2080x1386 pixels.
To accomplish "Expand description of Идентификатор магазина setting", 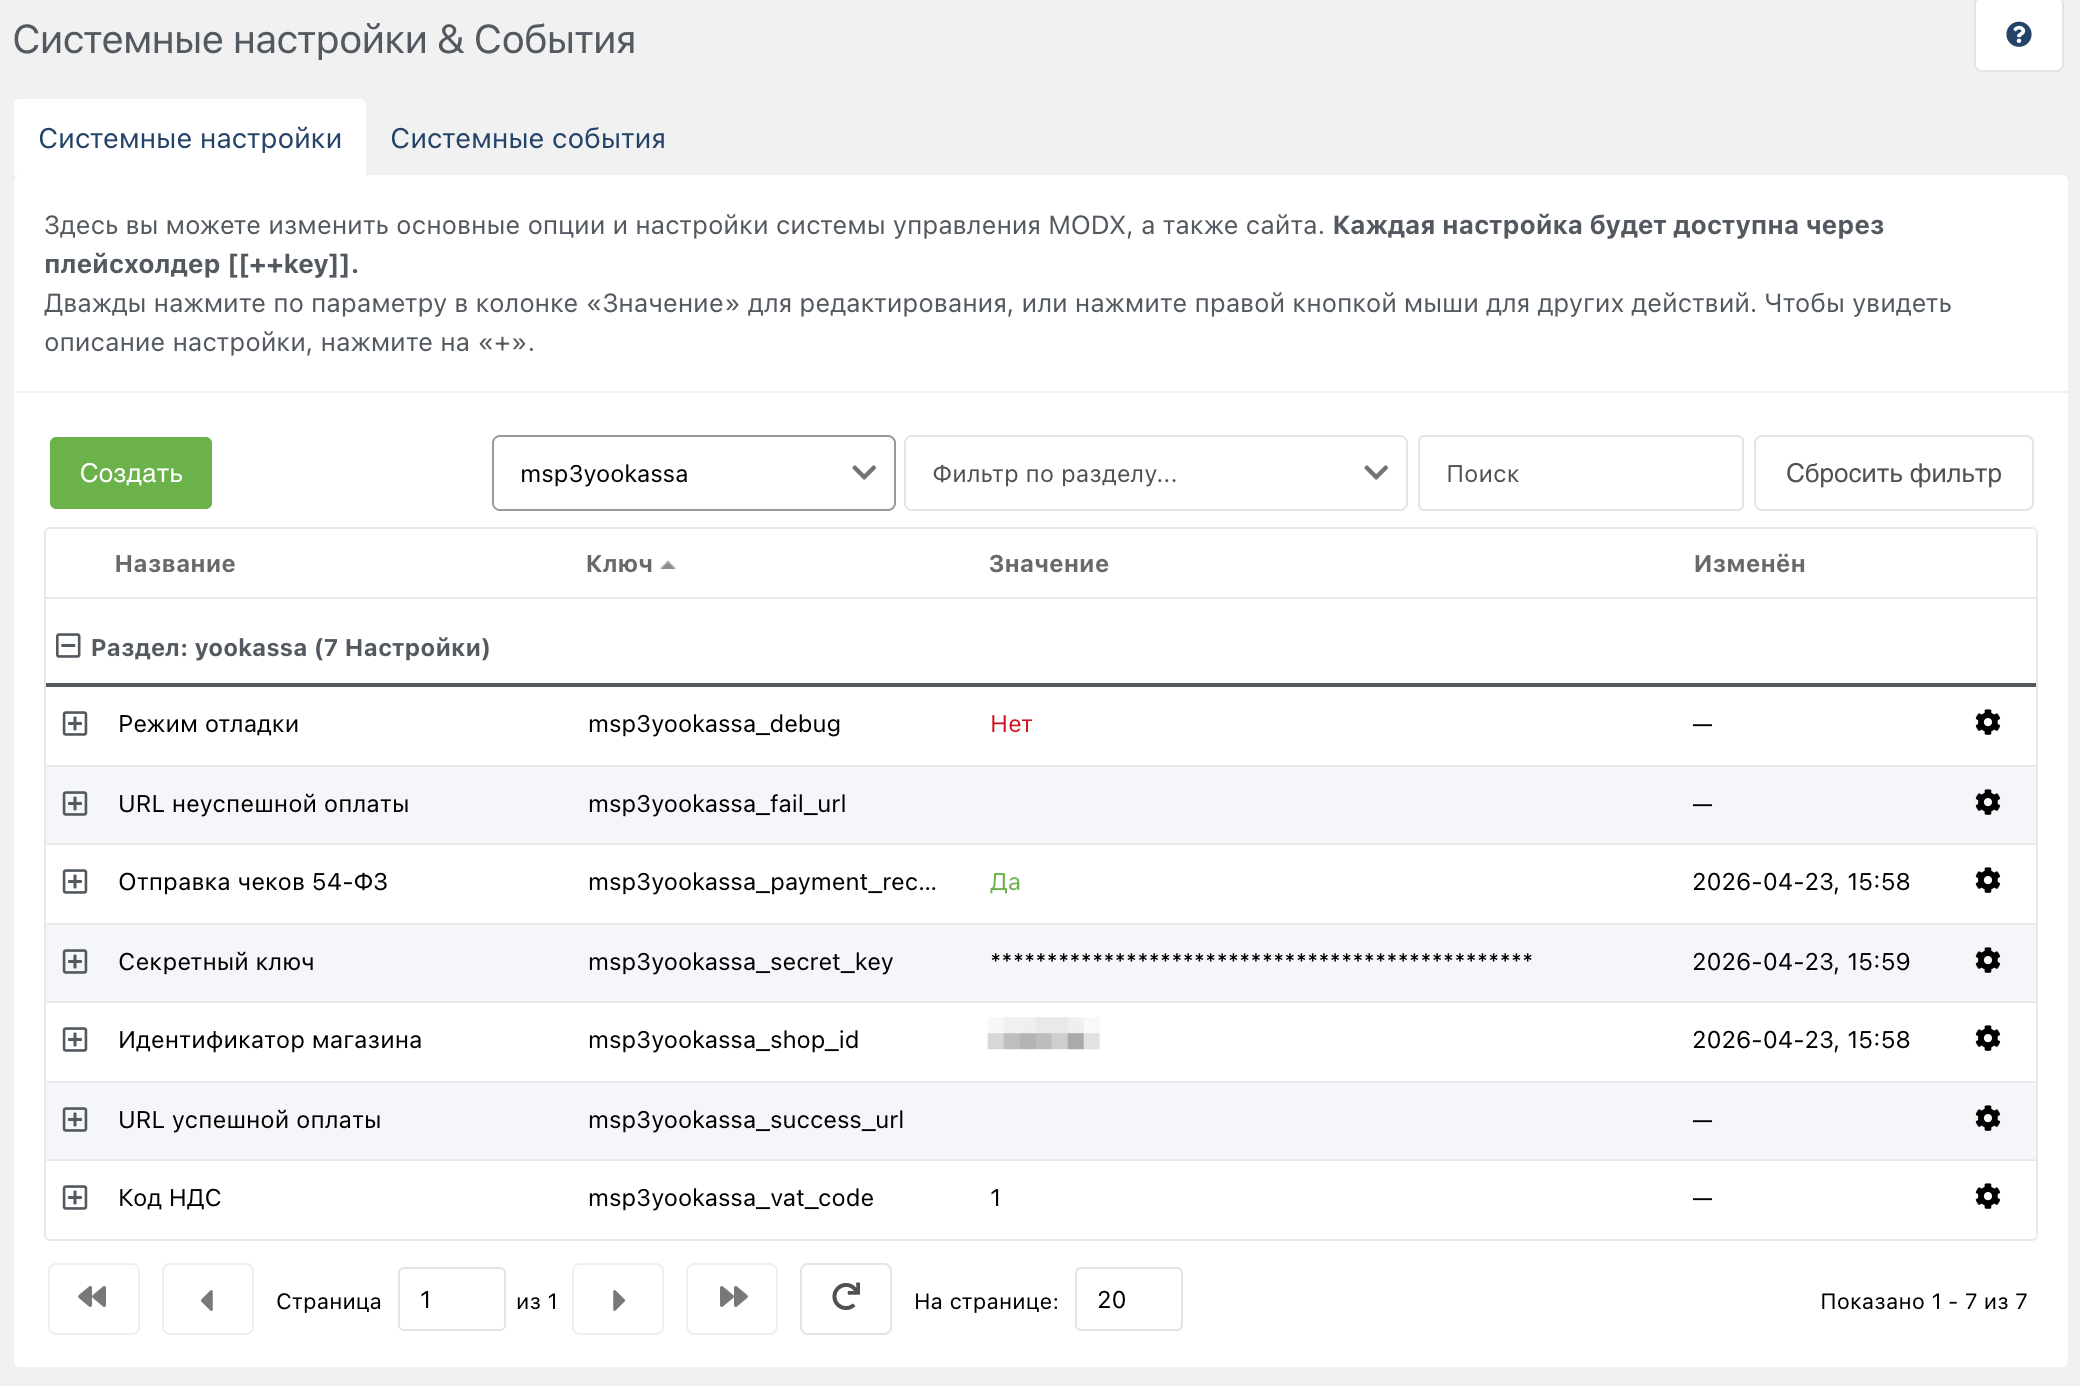I will [x=75, y=1040].
